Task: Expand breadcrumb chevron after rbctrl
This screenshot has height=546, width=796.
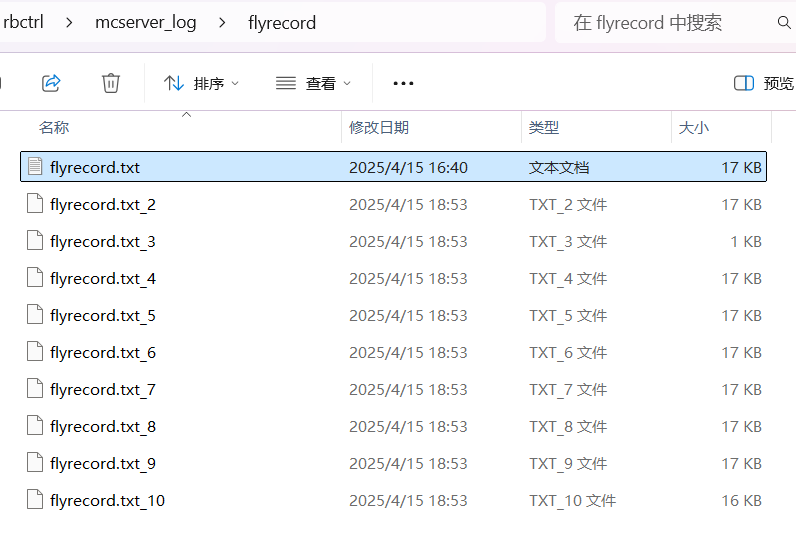Action: [x=69, y=22]
